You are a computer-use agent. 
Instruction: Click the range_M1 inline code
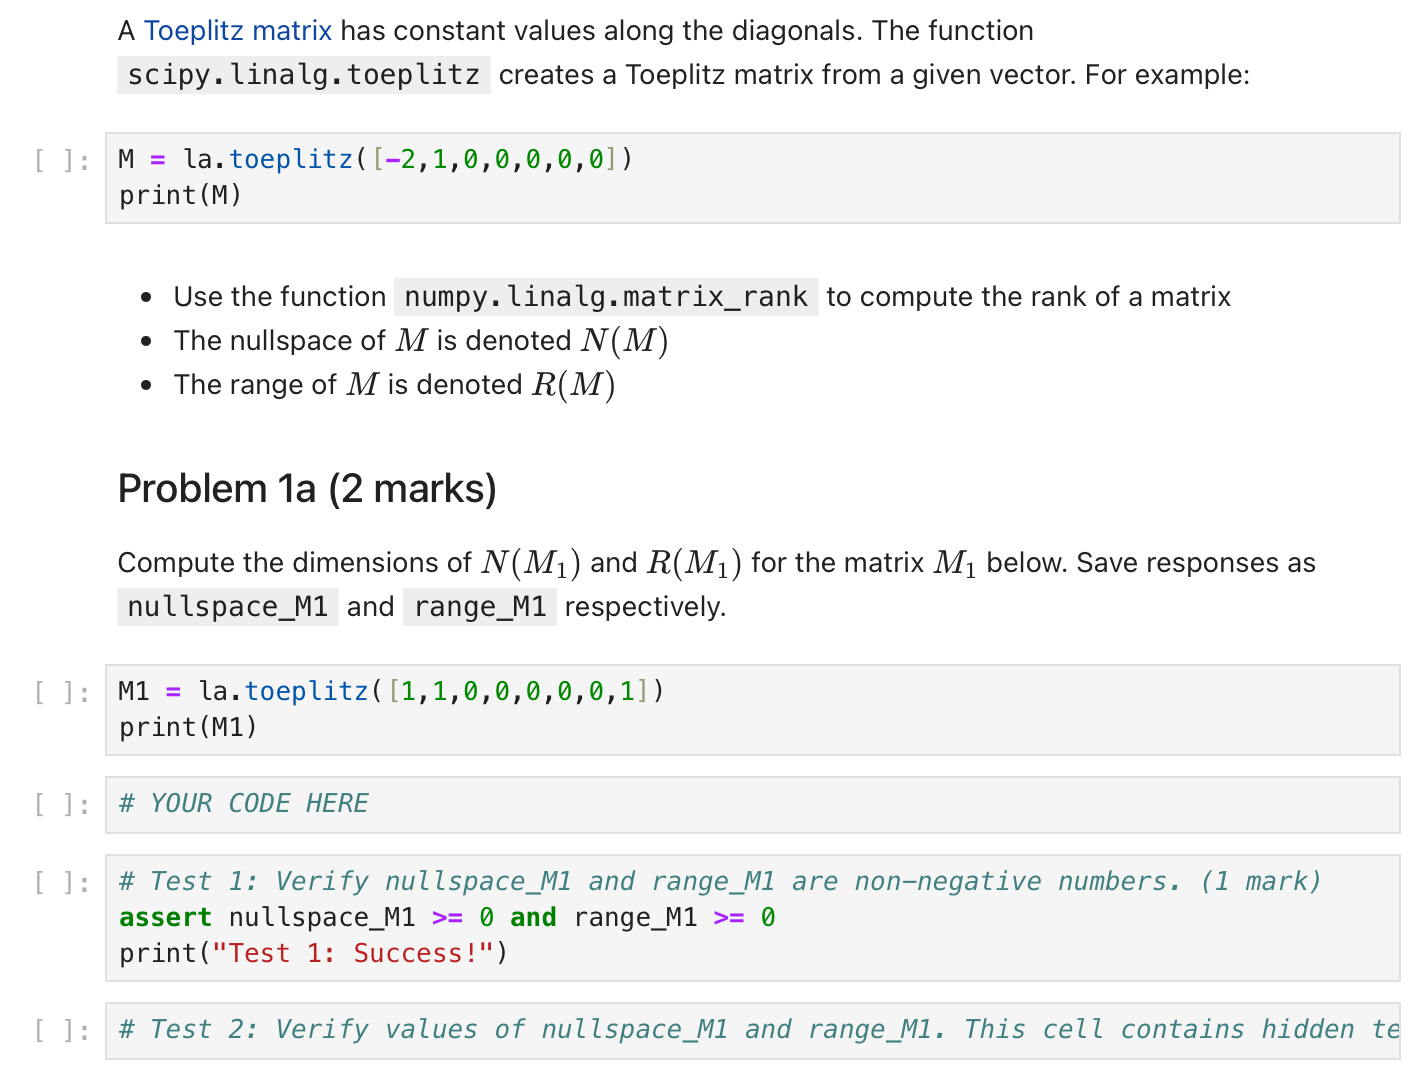[x=479, y=606]
